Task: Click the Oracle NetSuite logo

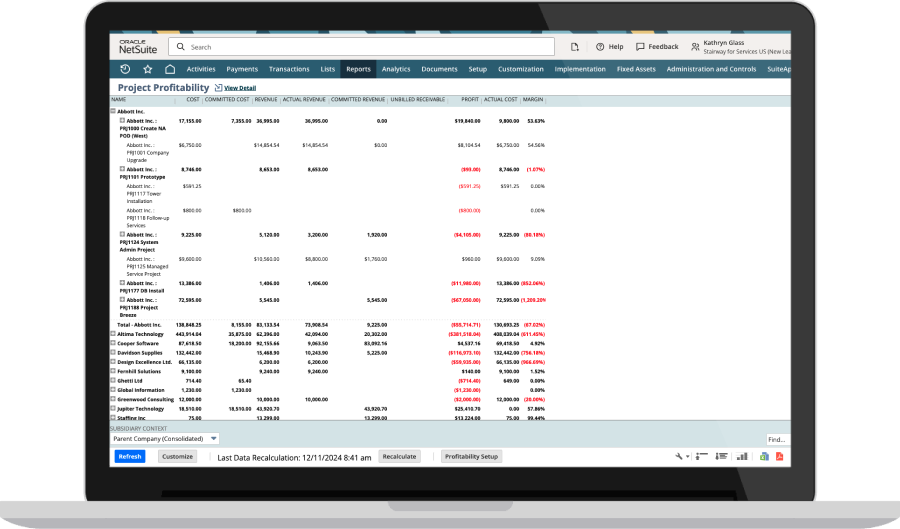Action: coord(138,46)
